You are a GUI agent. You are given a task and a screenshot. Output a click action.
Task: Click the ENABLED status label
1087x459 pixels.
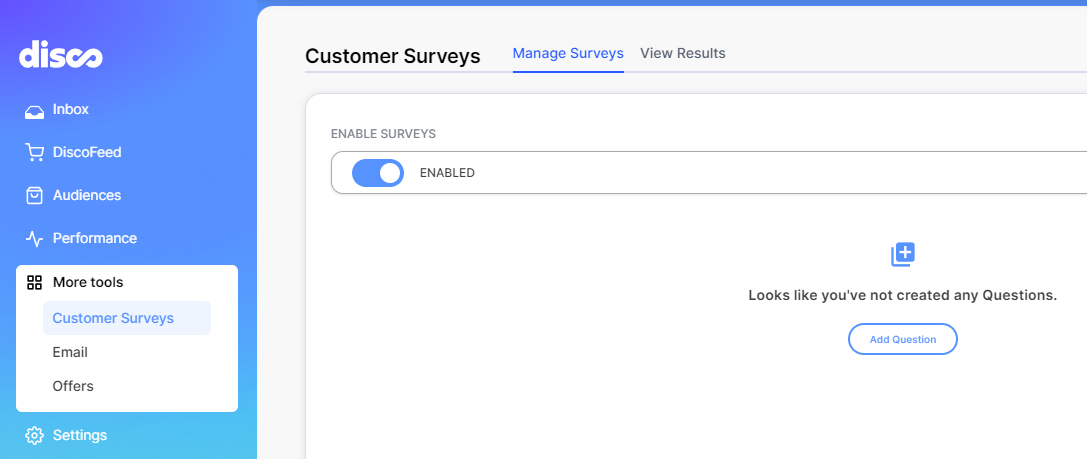point(447,173)
